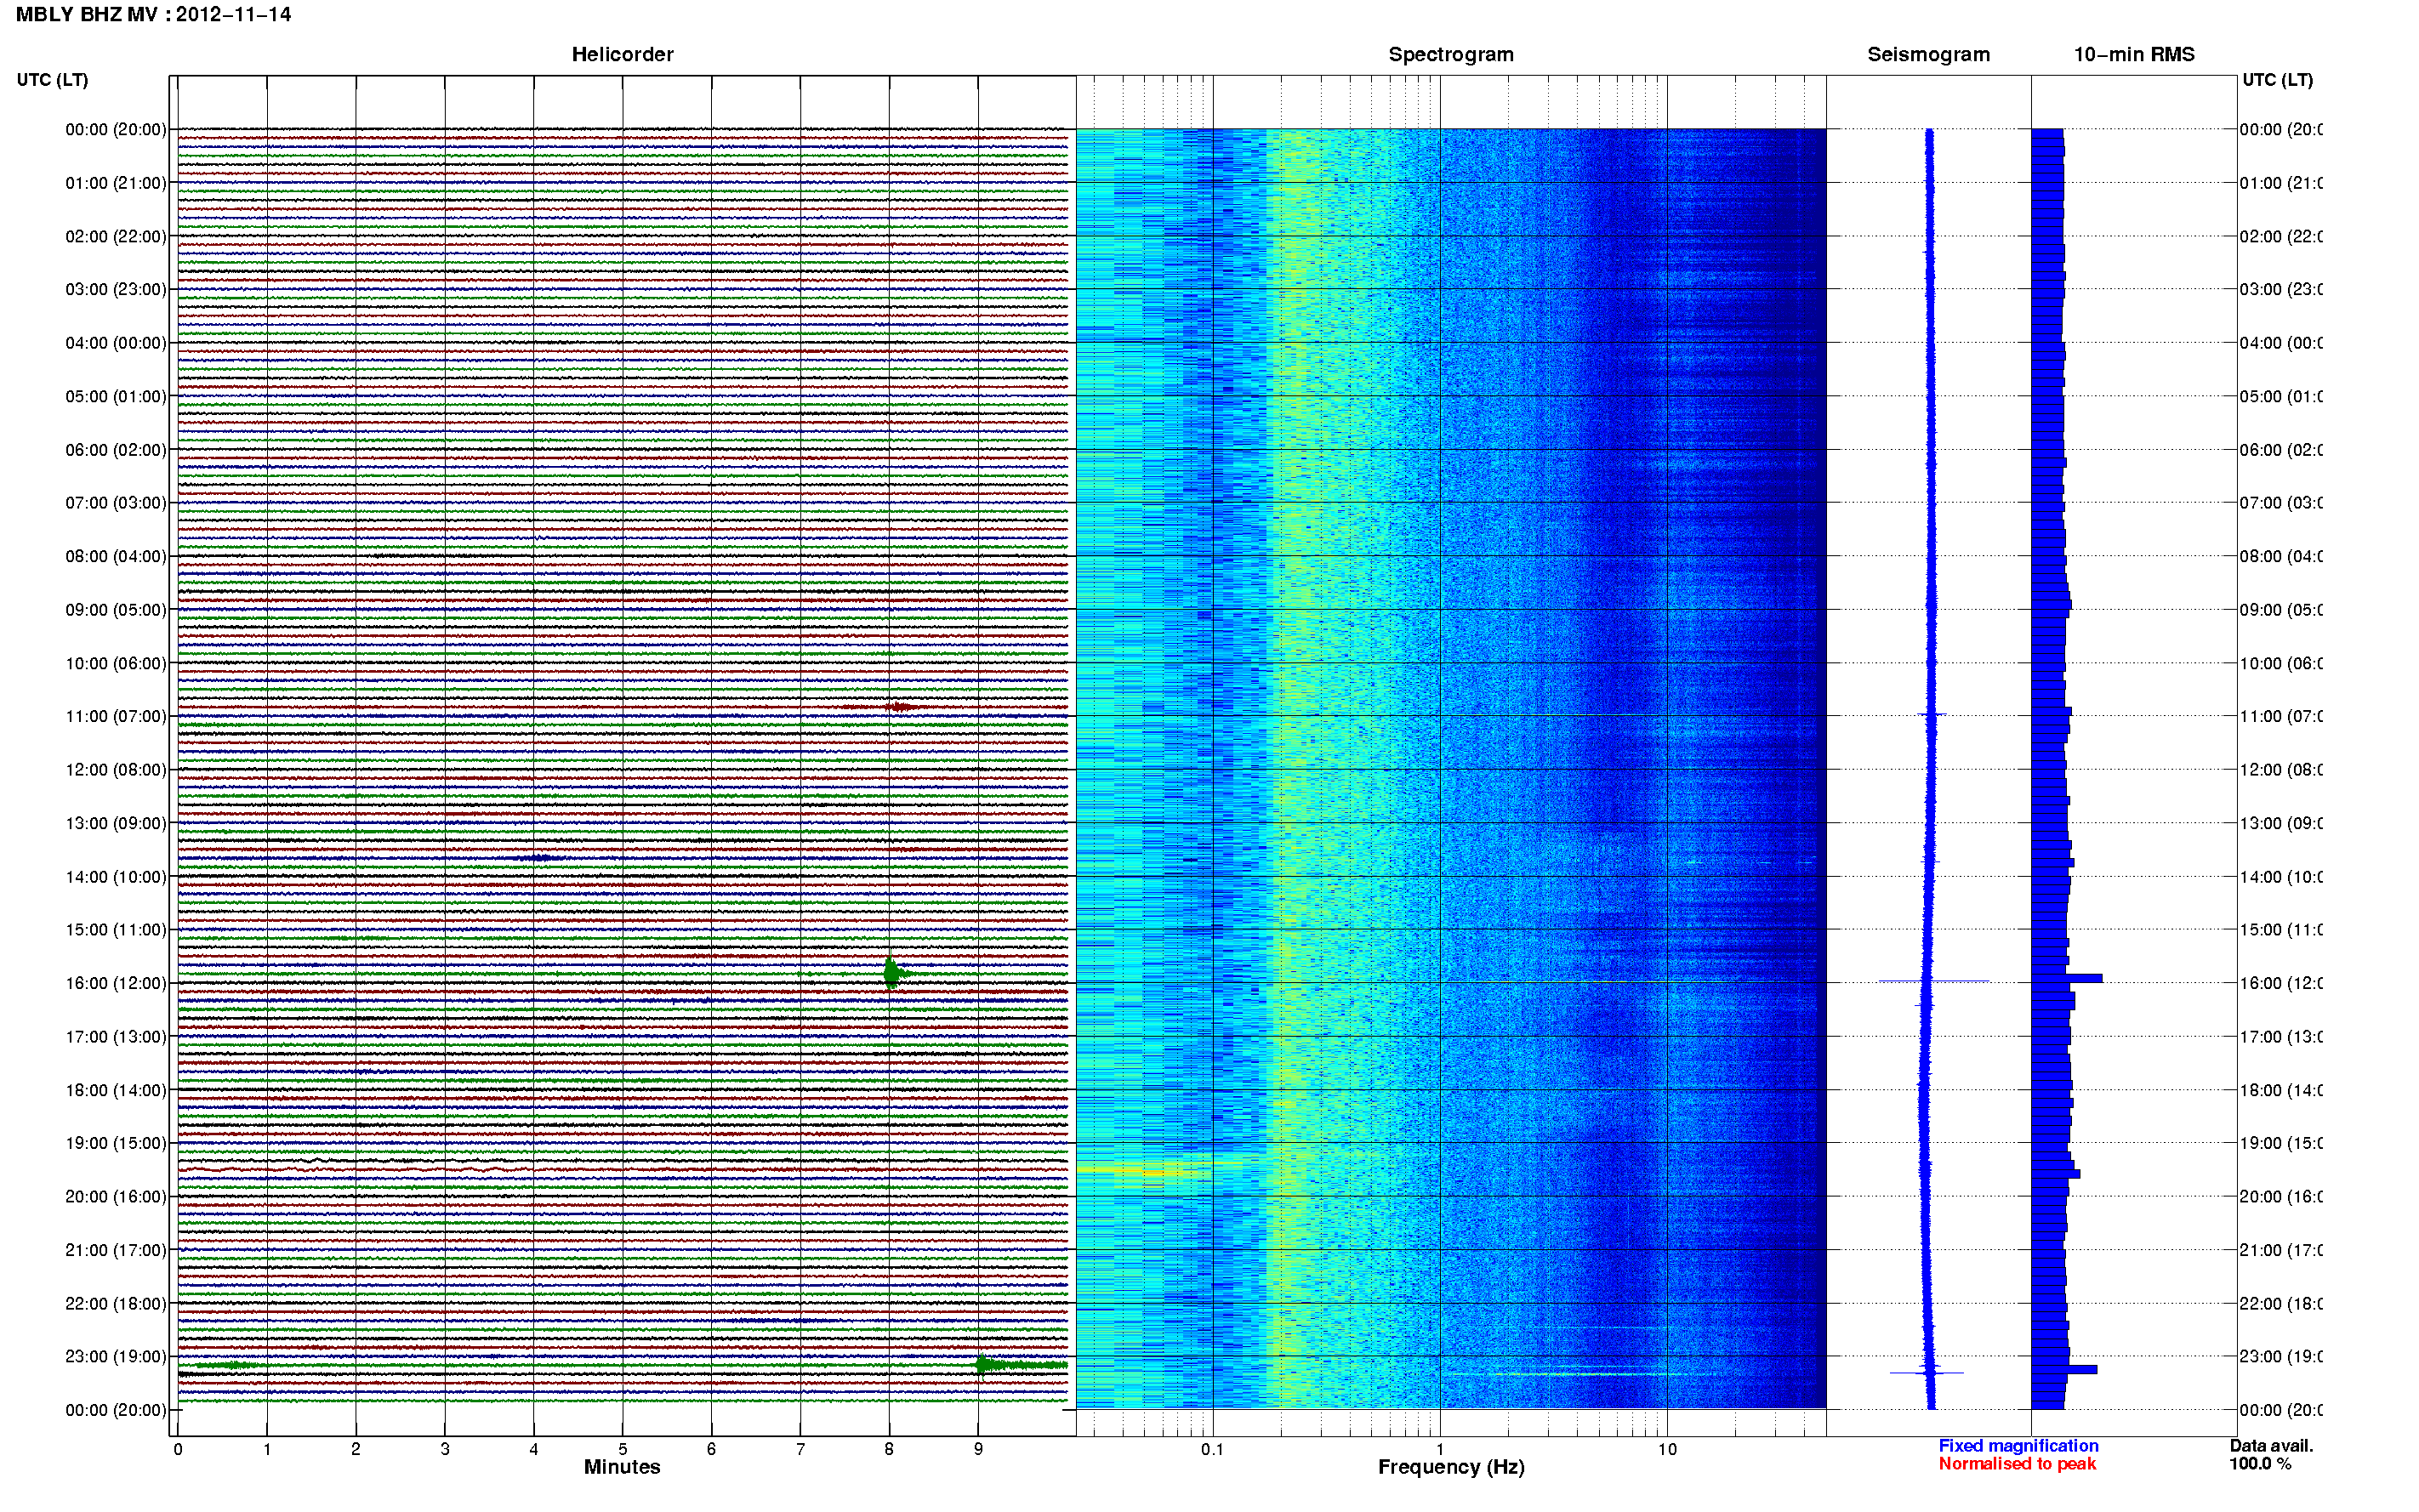2419x1512 pixels.
Task: Click the '100.0 %' availability value
Action: pos(2260,1463)
